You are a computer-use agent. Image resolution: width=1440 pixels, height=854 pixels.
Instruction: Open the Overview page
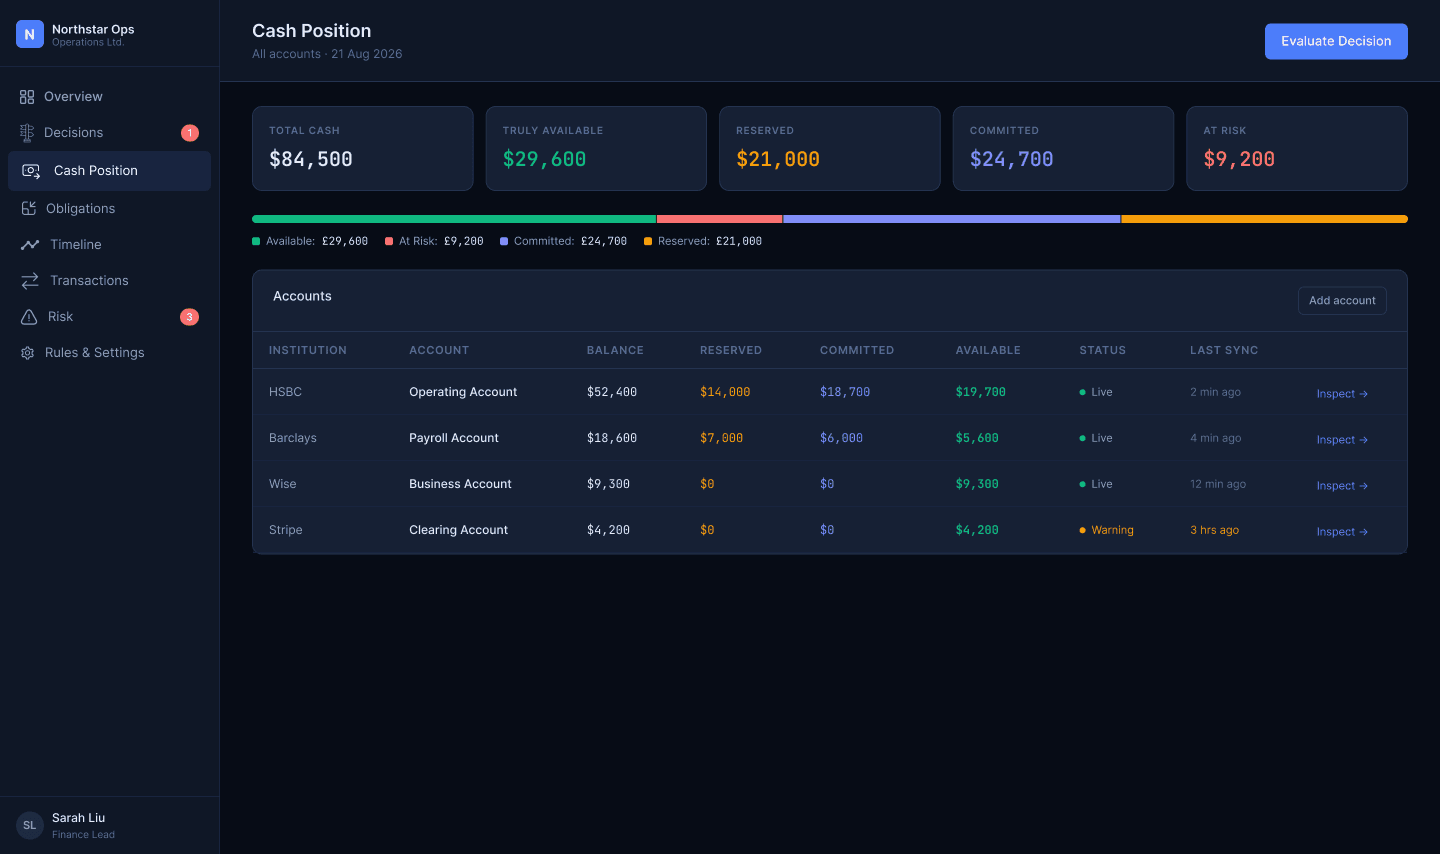[x=109, y=97]
